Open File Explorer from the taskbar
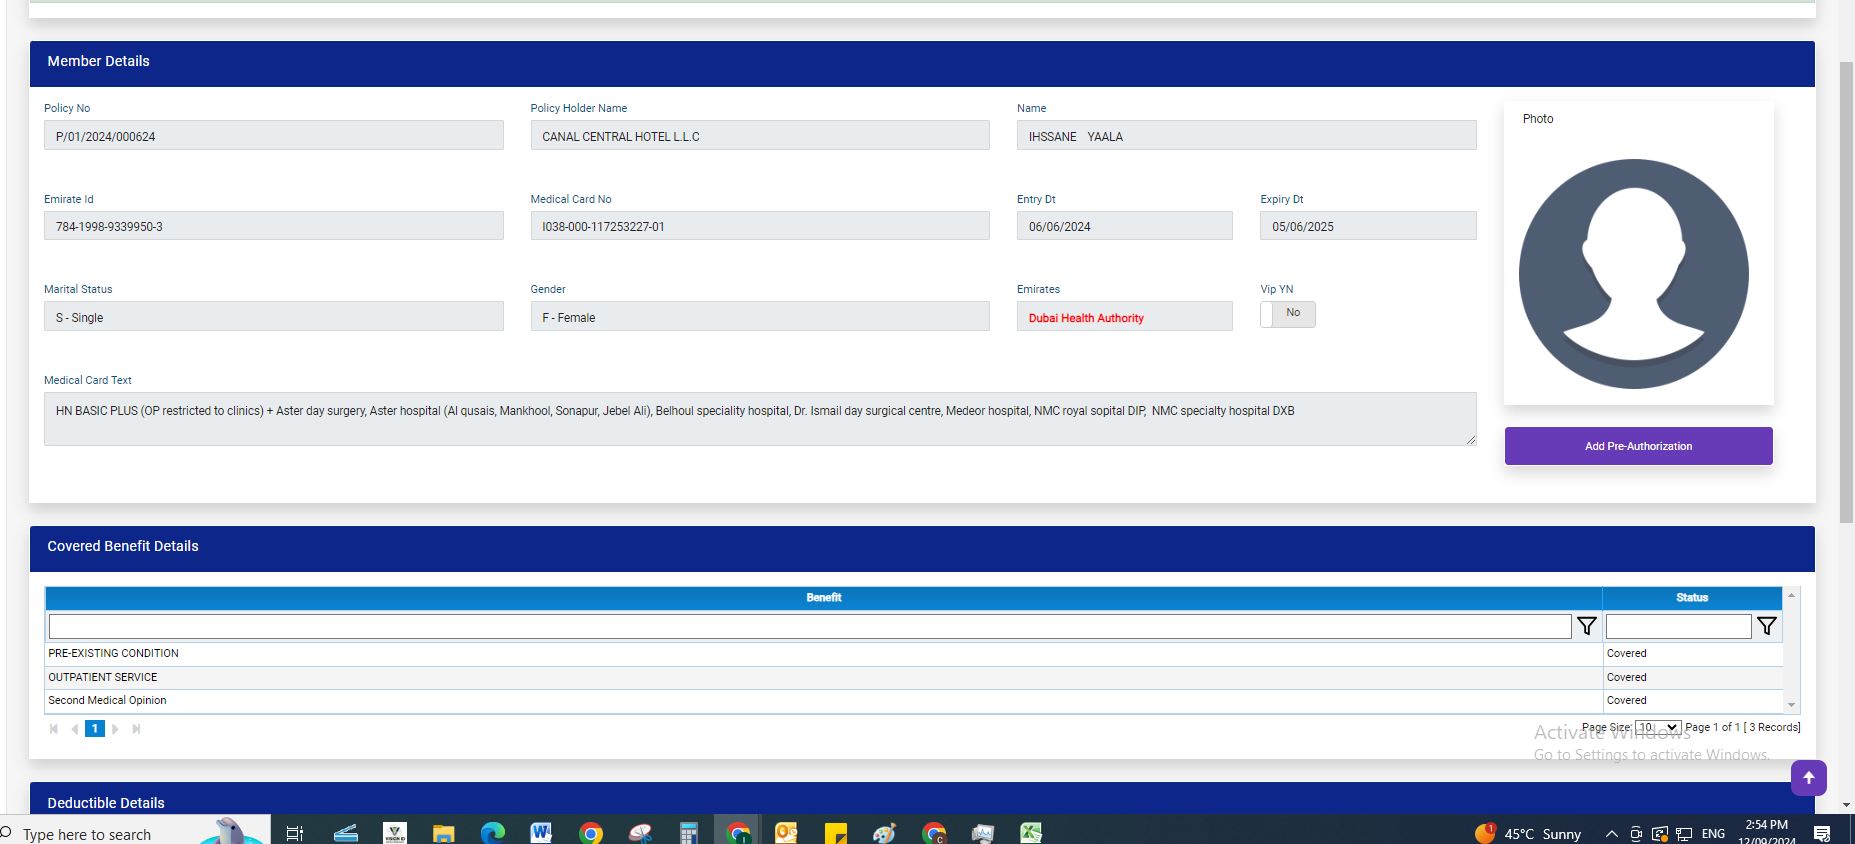The width and height of the screenshot is (1855, 844). [443, 833]
